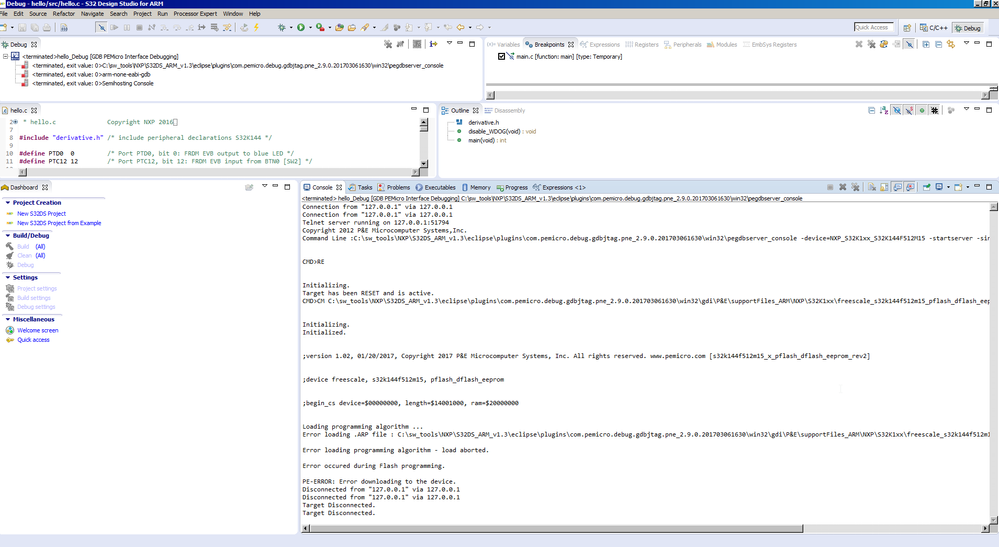Collapse the hello_Debug launch tree node

[5, 56]
